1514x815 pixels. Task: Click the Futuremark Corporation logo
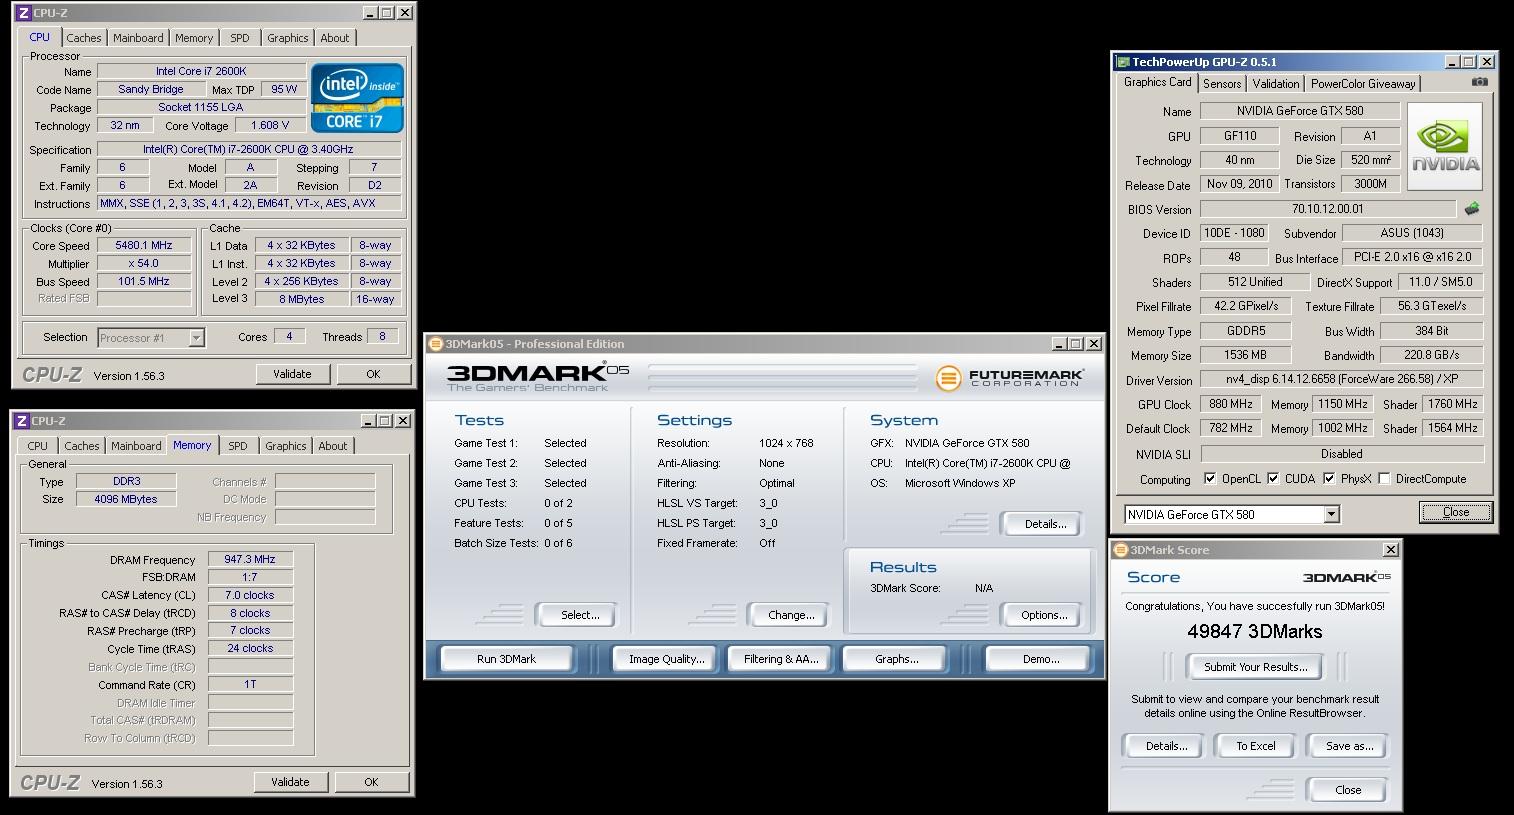pyautogui.click(x=1010, y=378)
